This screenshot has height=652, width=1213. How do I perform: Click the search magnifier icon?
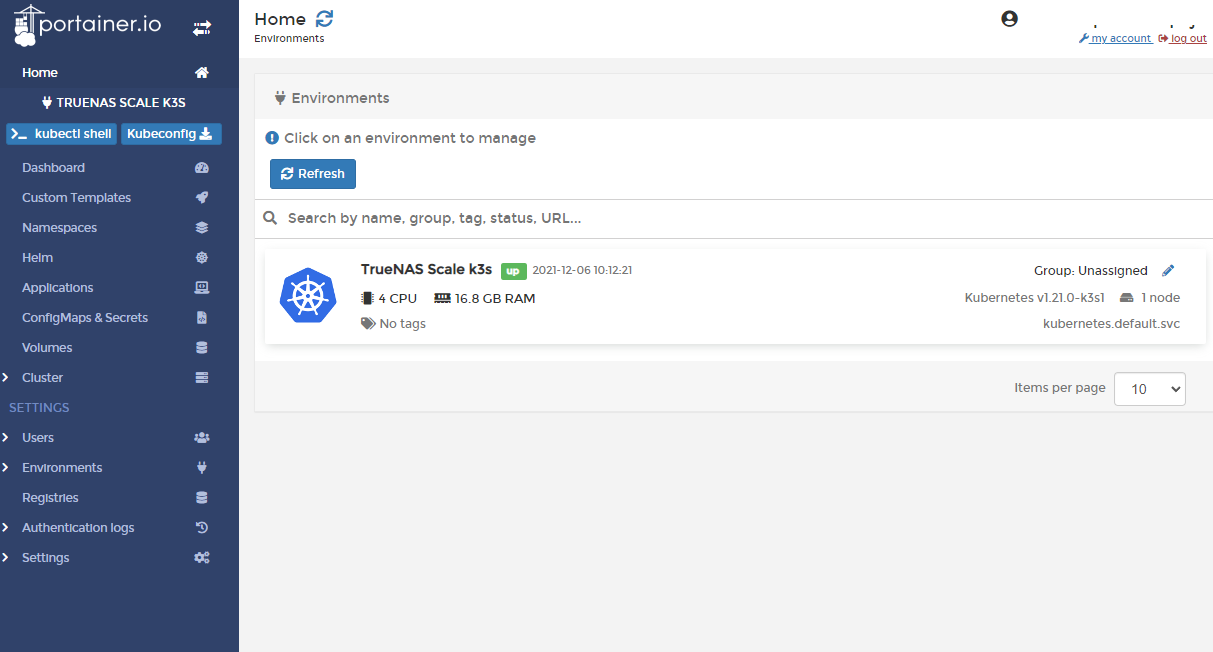coord(270,218)
